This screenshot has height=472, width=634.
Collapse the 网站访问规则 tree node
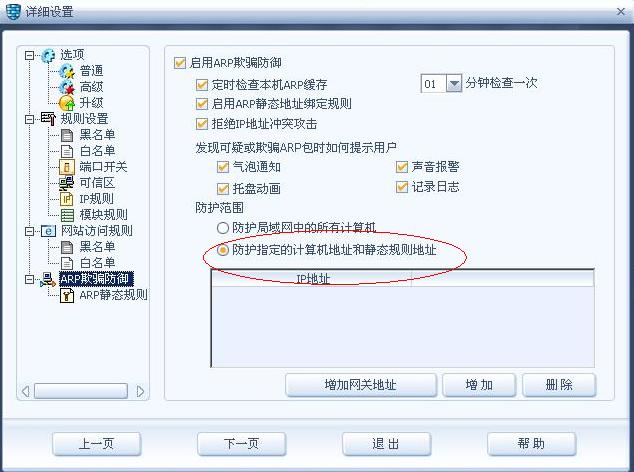coord(29,231)
